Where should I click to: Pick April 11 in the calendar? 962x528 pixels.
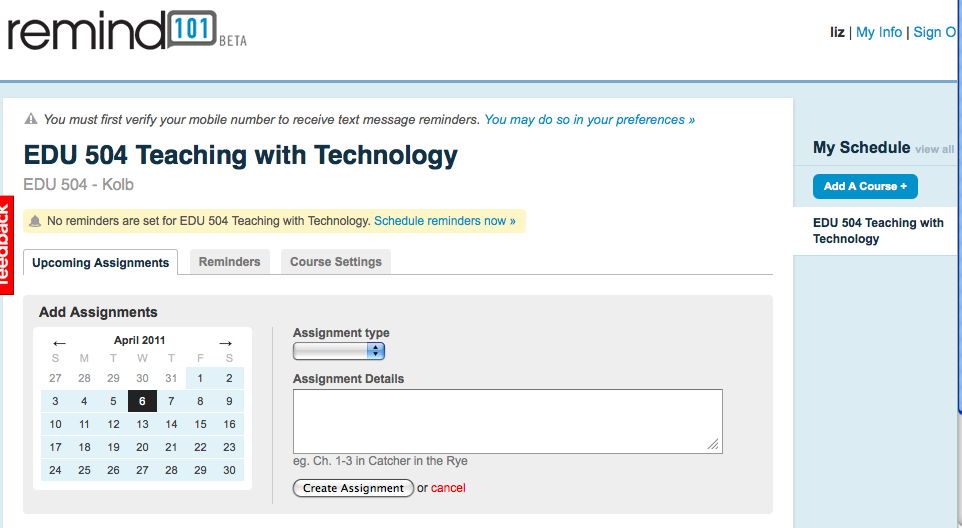84,424
